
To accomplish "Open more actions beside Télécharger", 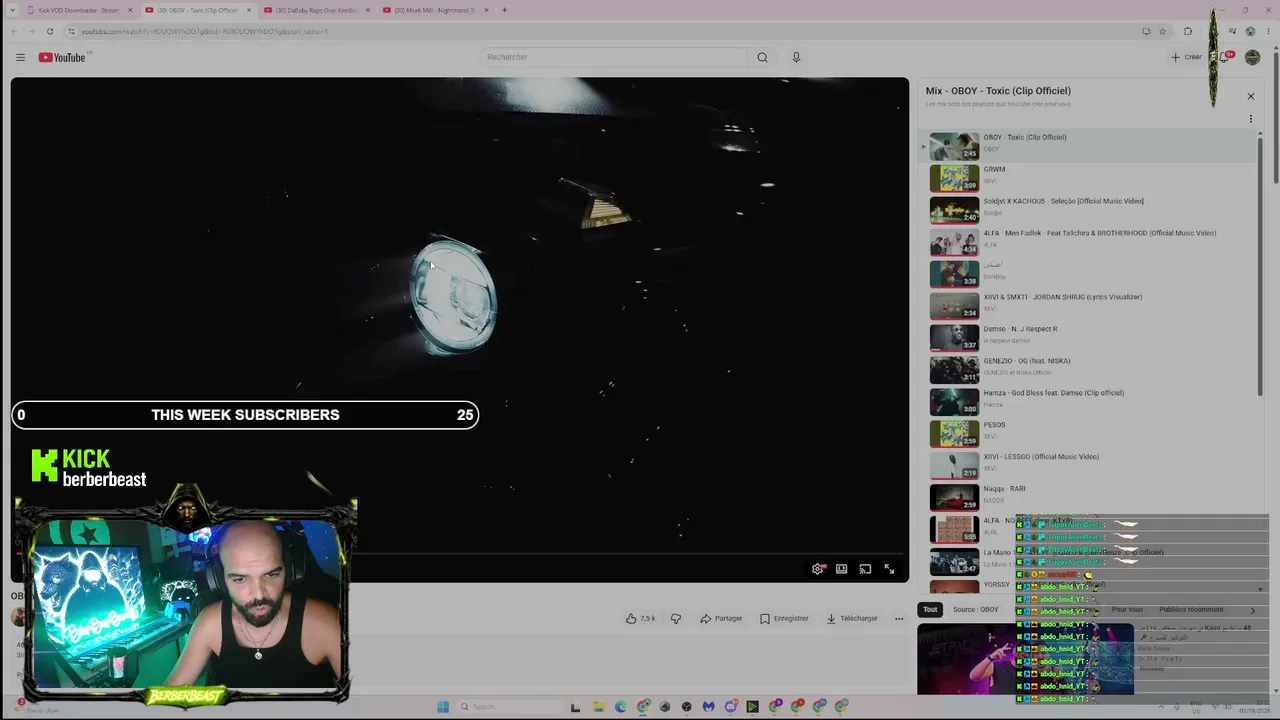I will point(898,618).
